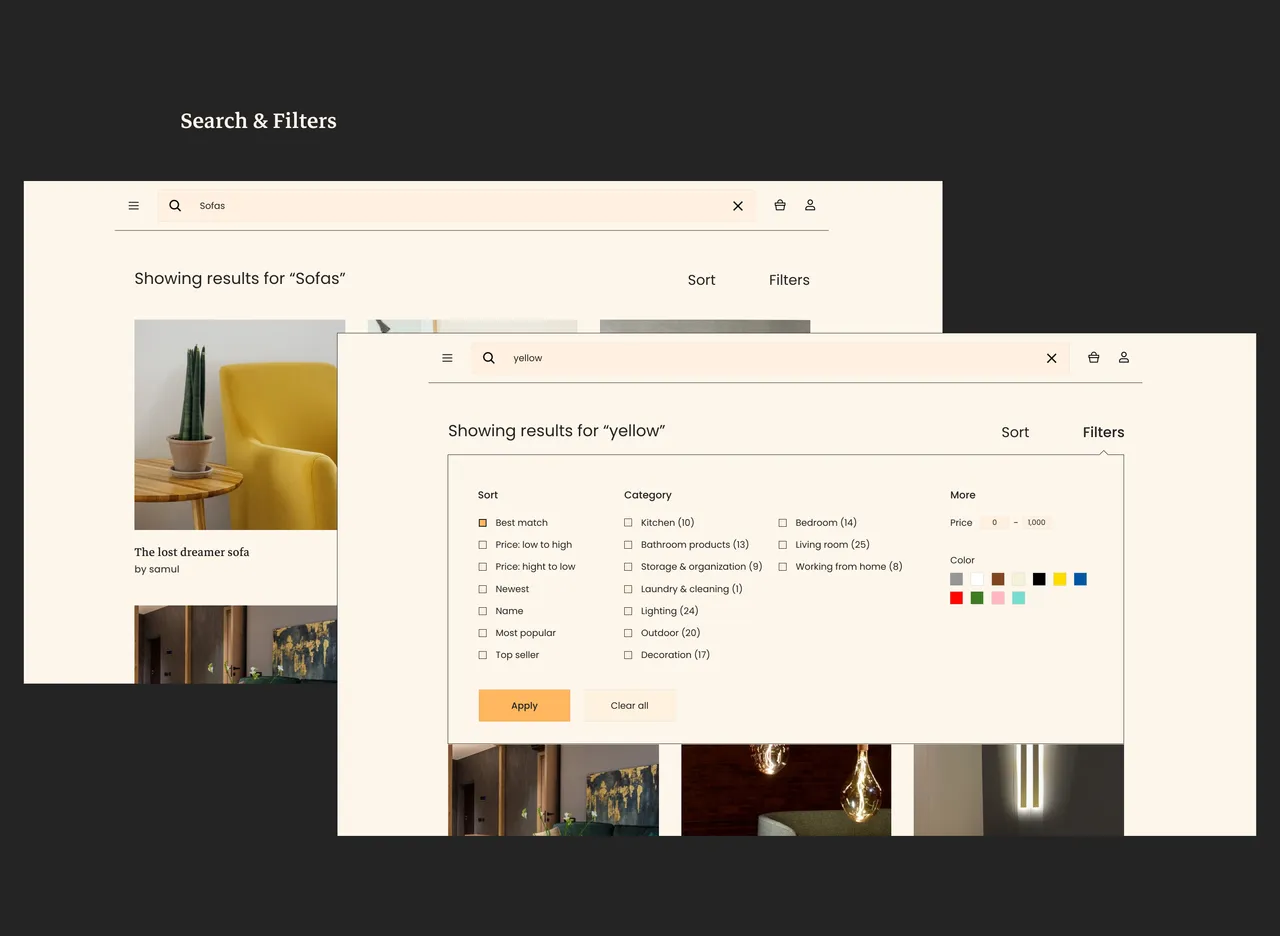Image resolution: width=1280 pixels, height=936 pixels.
Task: Open Sort menu in yellow results window
Action: coord(1015,432)
